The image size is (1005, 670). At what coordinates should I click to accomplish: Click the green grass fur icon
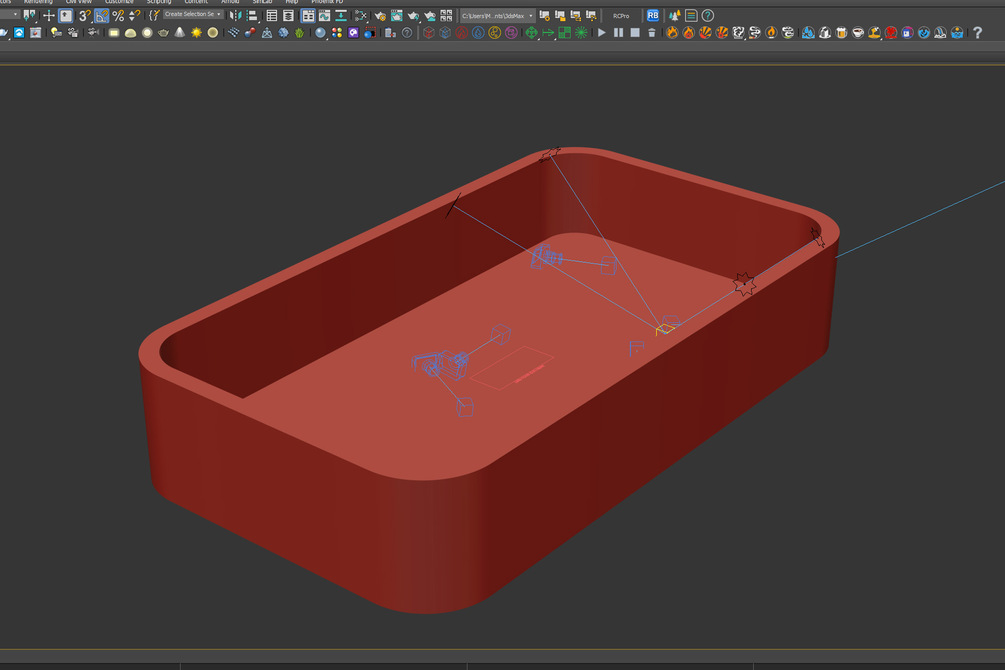299,32
